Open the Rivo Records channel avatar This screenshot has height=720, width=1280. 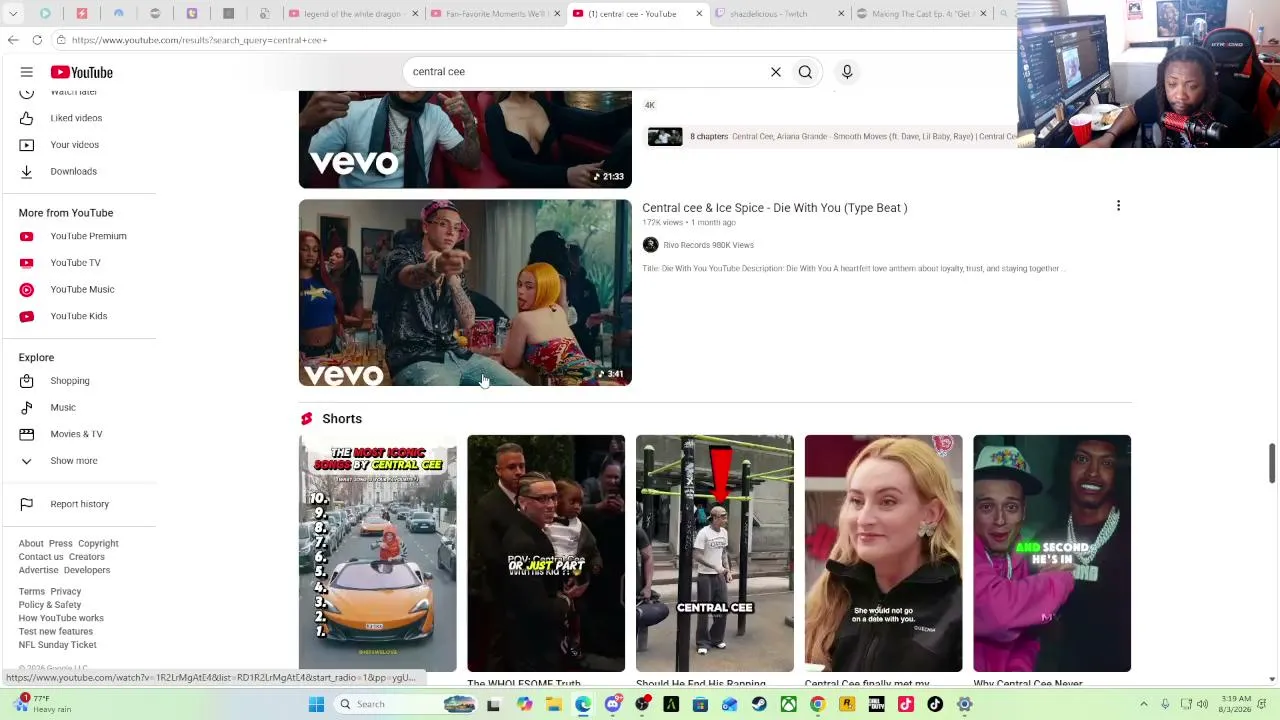(650, 245)
